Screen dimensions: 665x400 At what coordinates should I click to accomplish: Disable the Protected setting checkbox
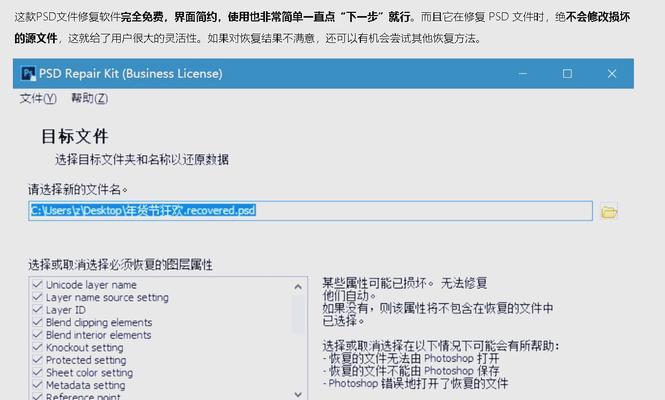37,360
